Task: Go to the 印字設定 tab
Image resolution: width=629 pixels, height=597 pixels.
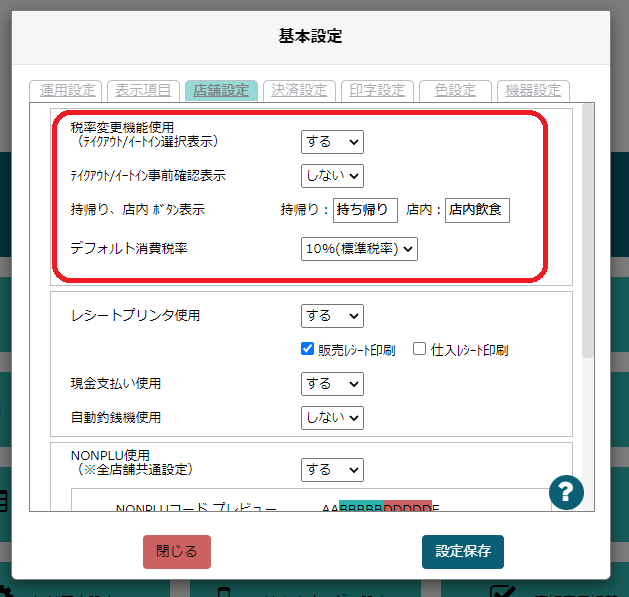Action: pos(377,91)
